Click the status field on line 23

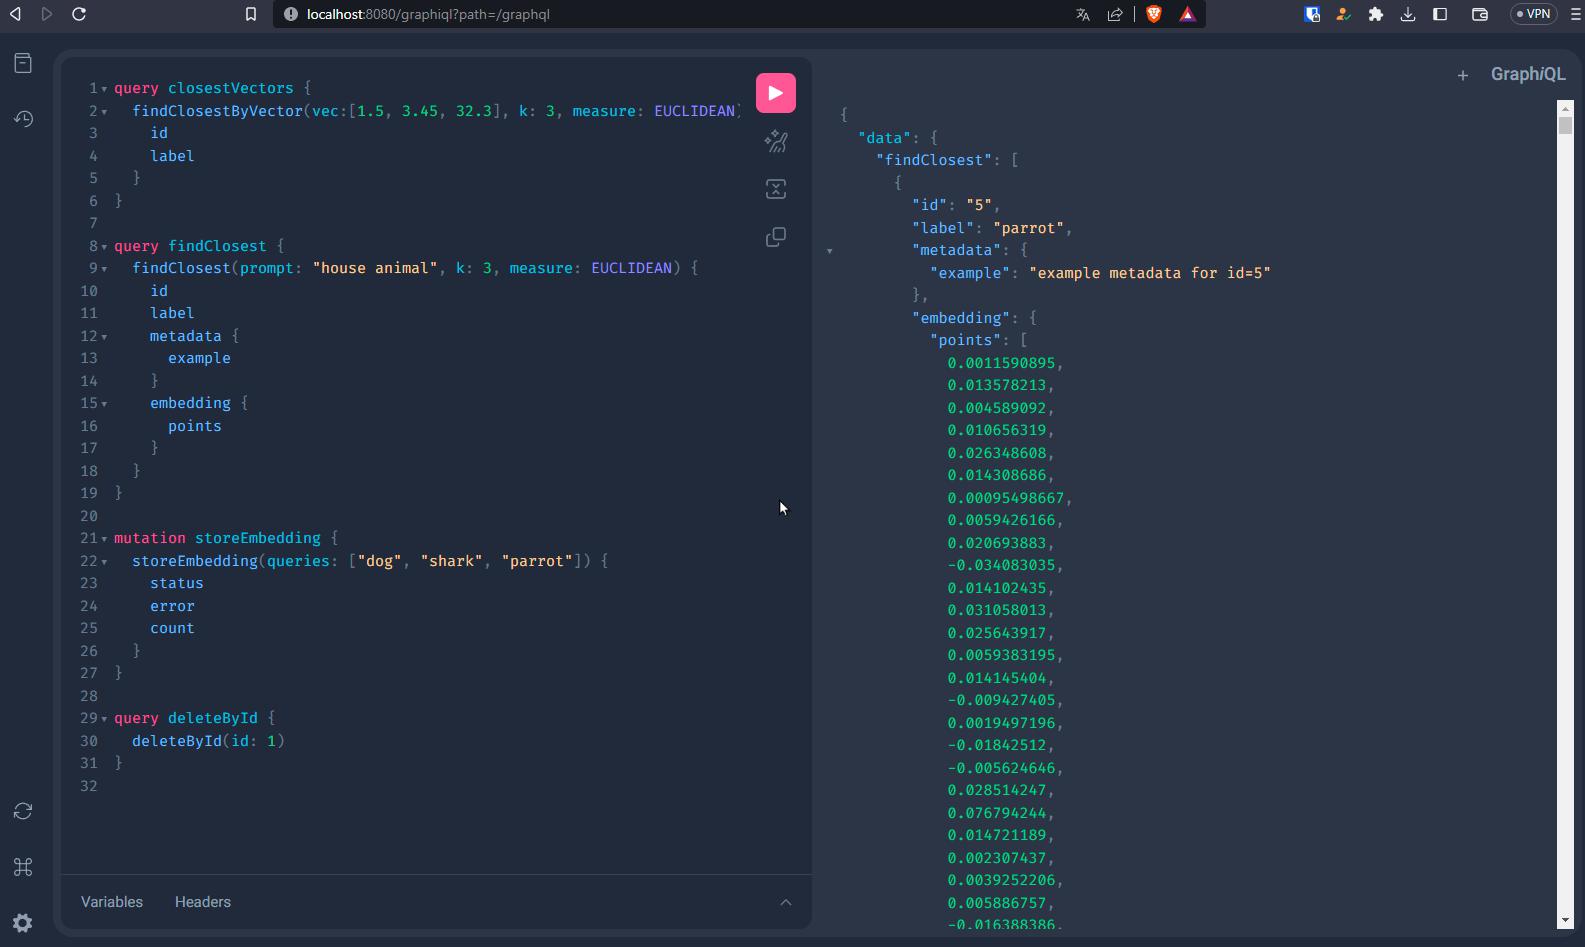click(x=177, y=583)
